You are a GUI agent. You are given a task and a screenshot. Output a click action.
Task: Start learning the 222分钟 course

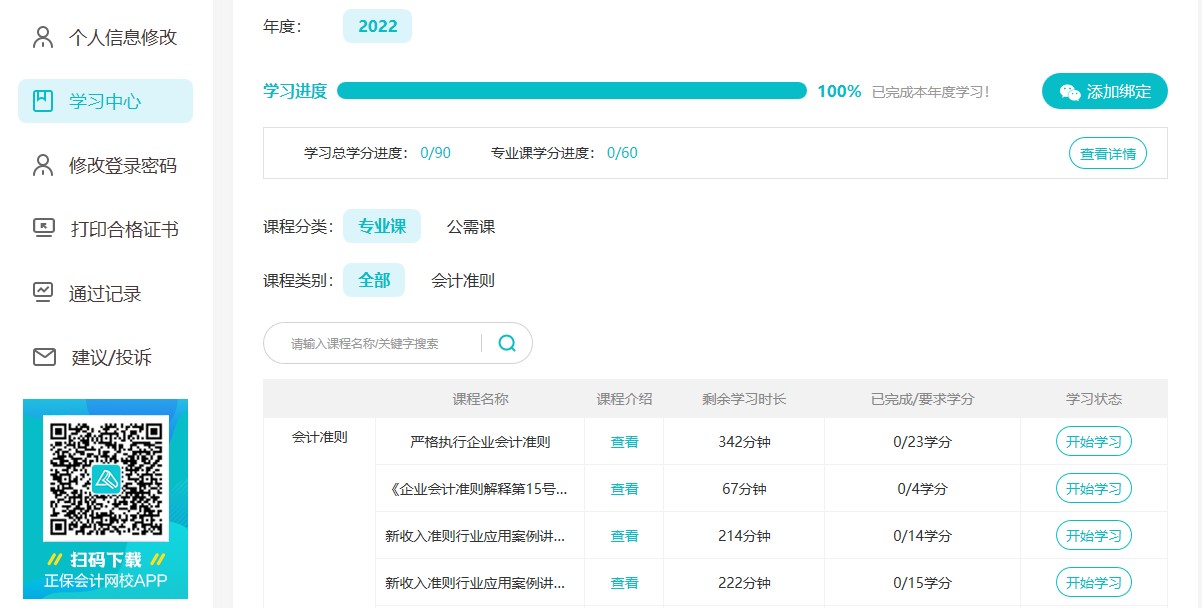click(1093, 583)
